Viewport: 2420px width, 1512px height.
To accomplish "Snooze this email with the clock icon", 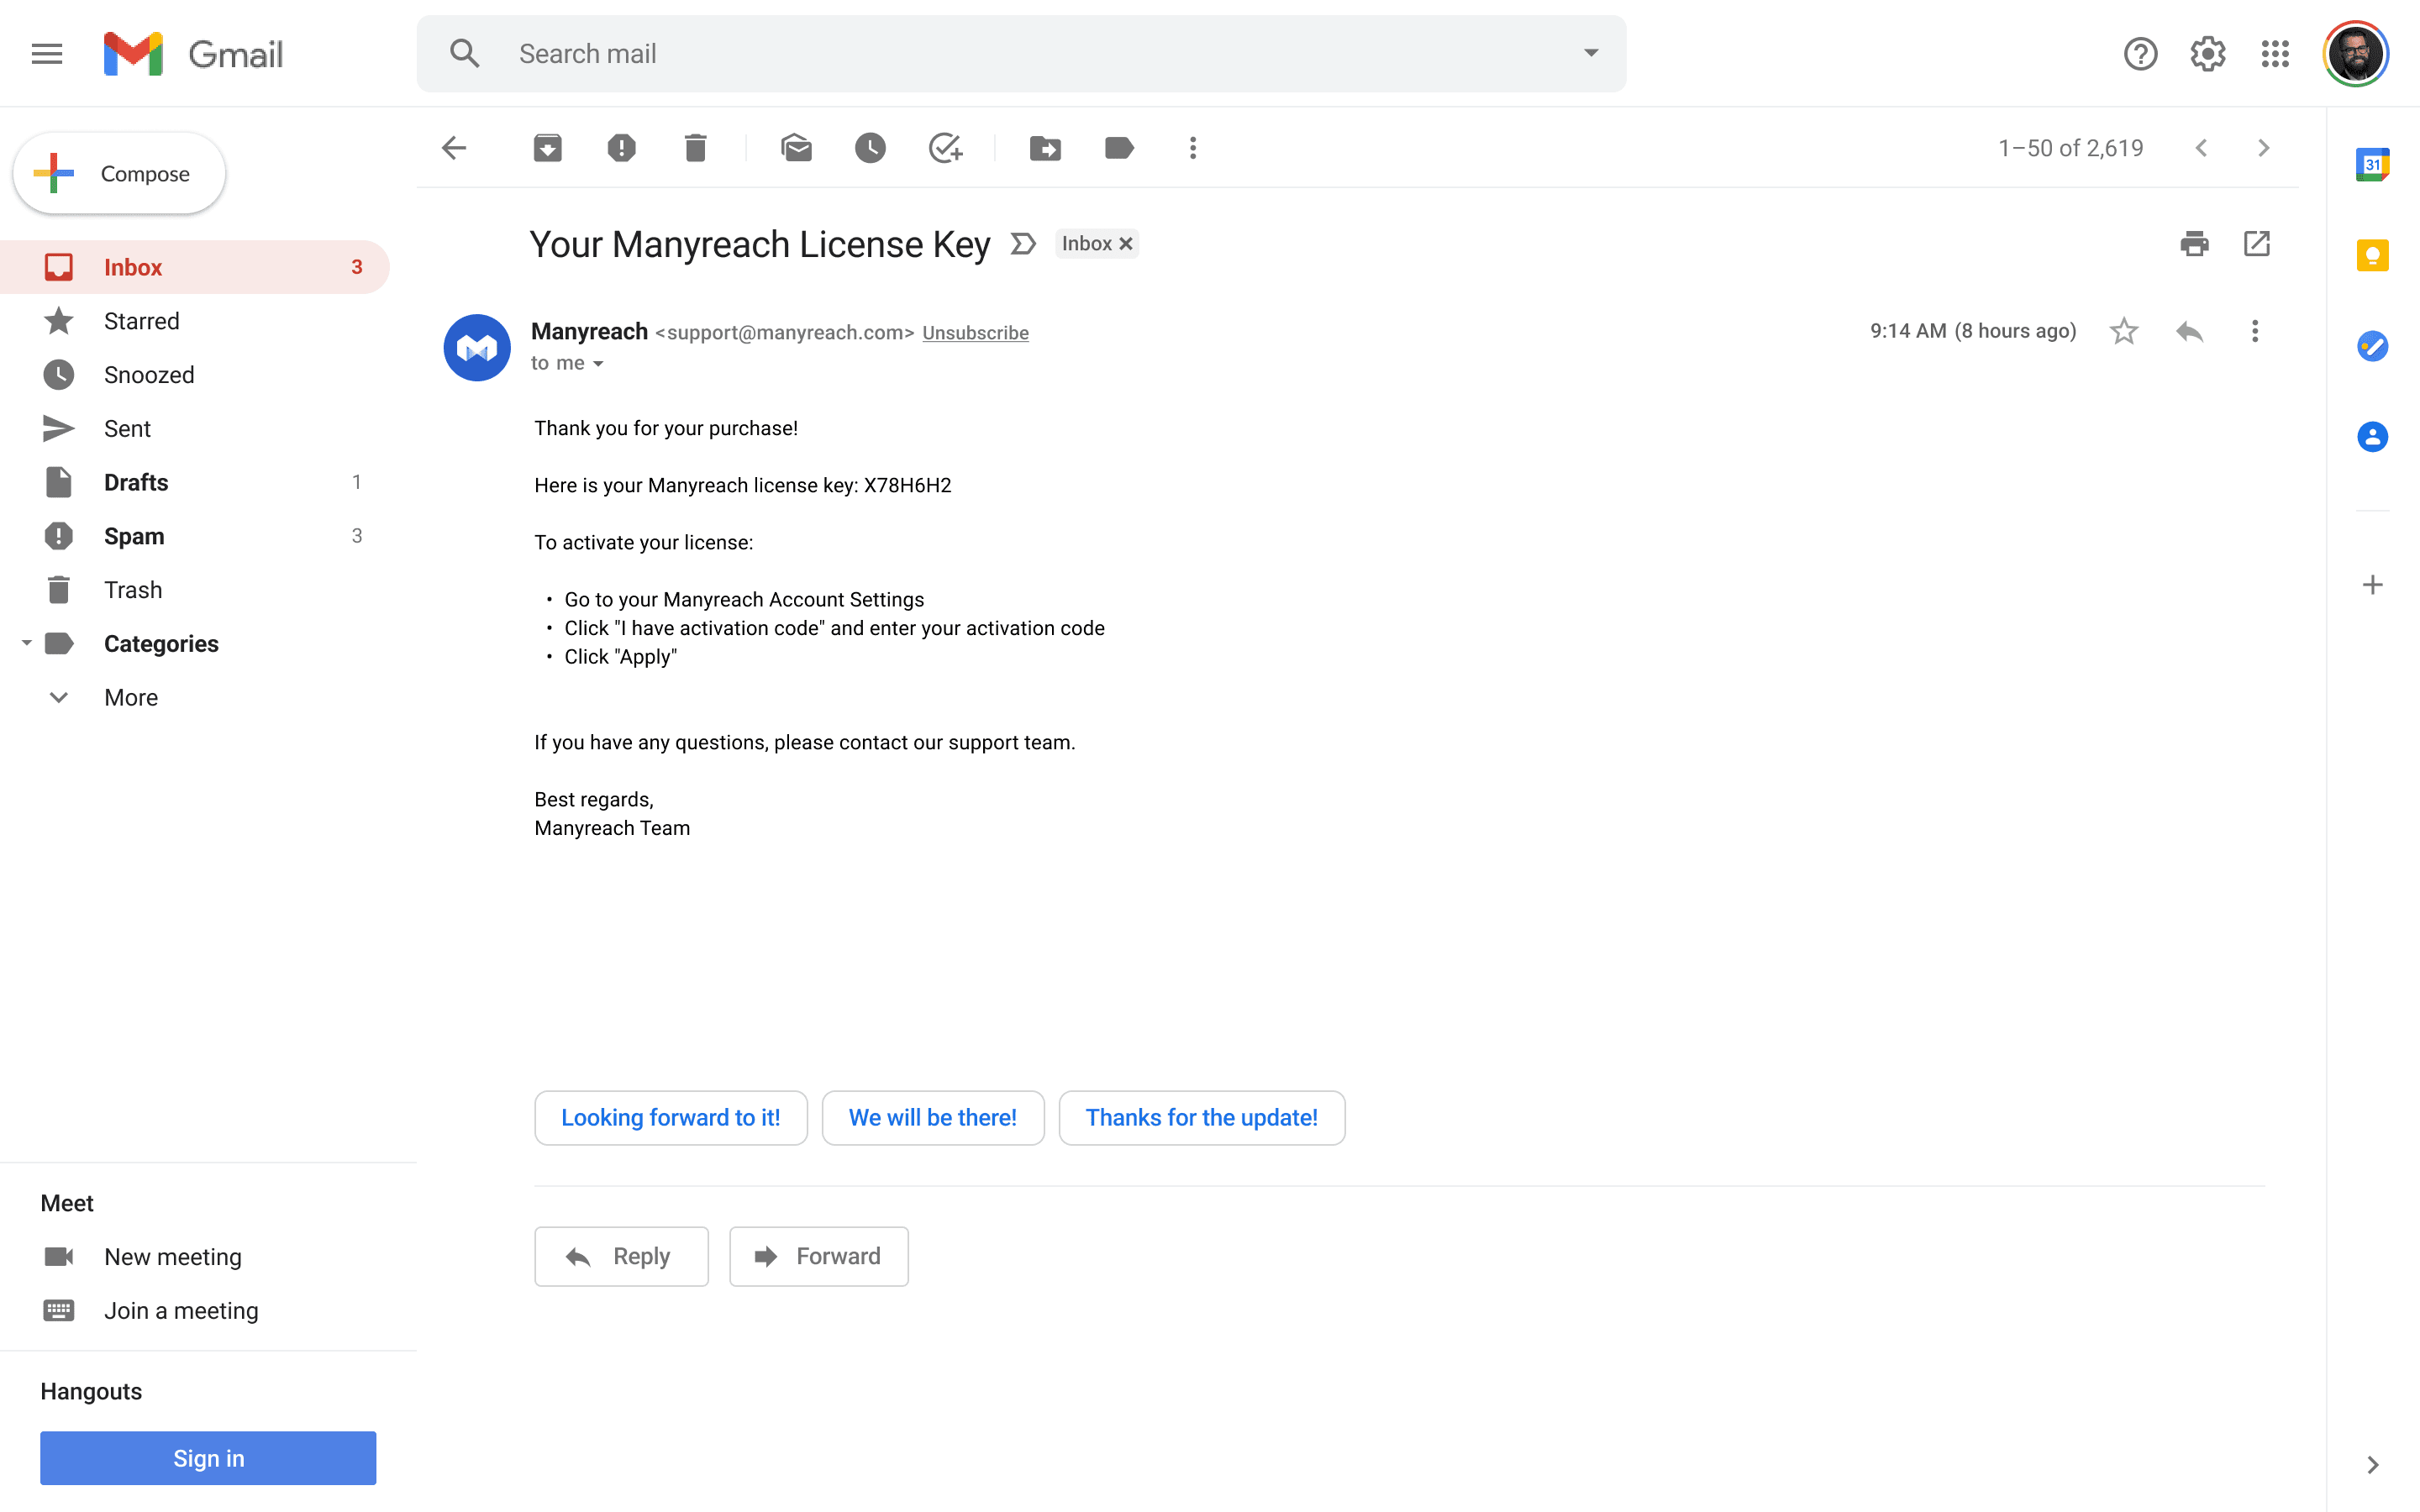I will pyautogui.click(x=870, y=148).
